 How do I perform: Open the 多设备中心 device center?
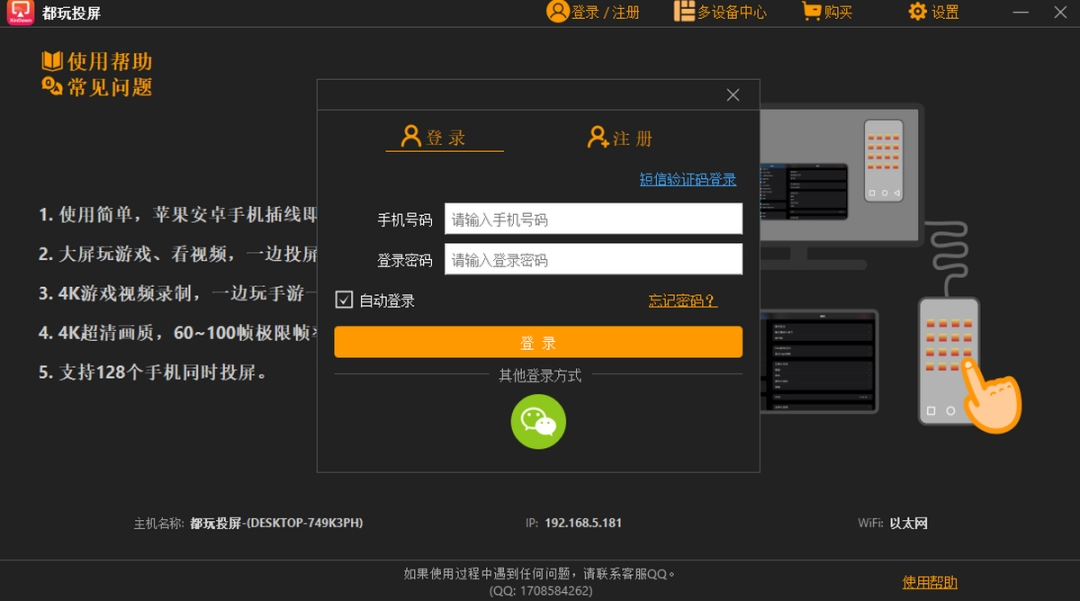point(719,12)
